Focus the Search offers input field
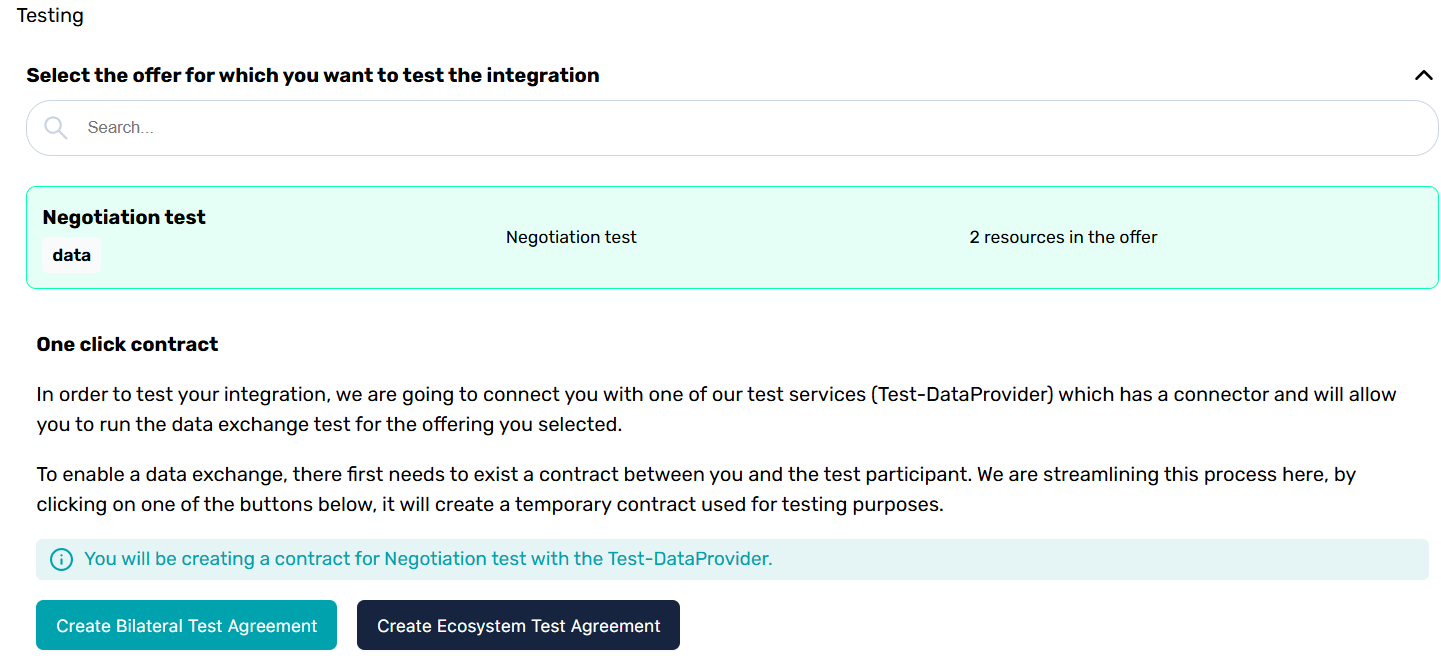 [x=732, y=128]
